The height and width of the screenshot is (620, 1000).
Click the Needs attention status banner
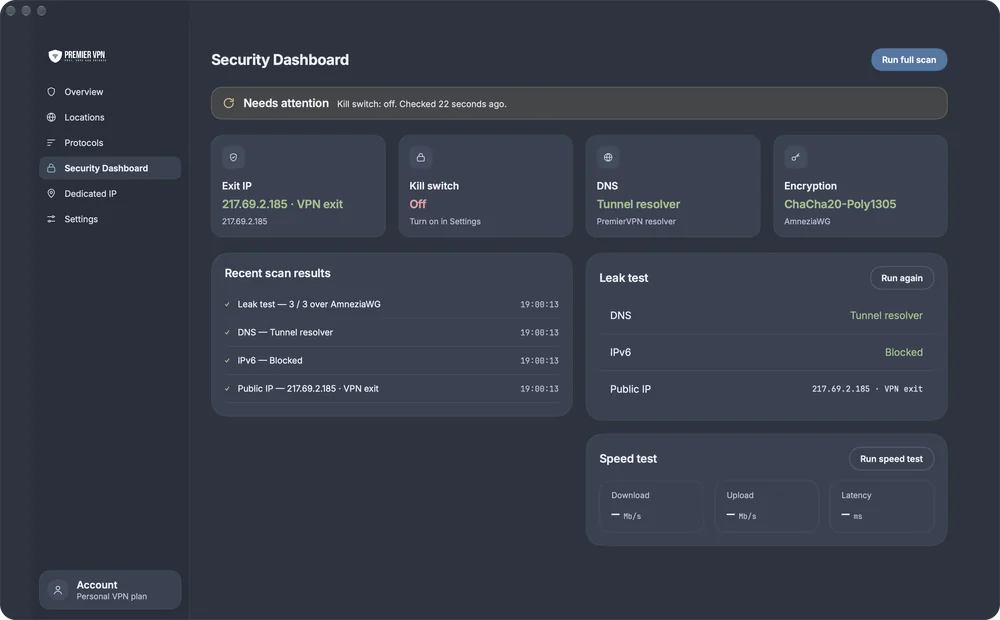579,103
